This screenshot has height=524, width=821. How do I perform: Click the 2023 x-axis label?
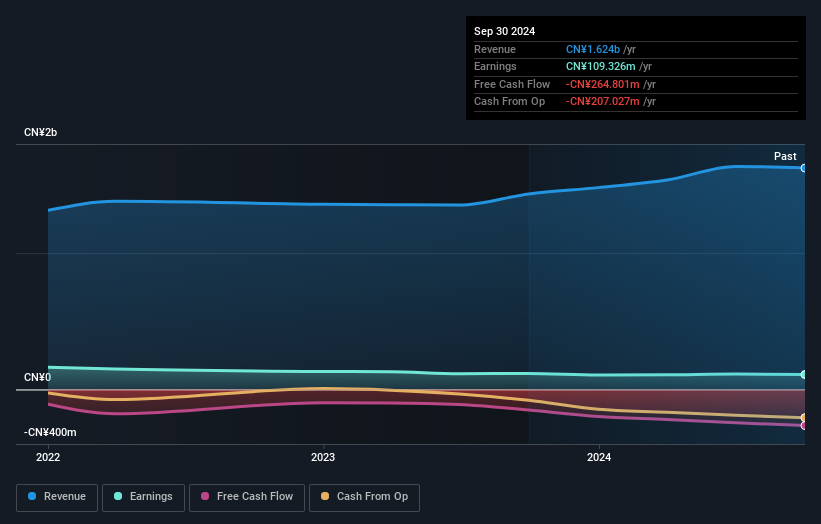pos(323,457)
